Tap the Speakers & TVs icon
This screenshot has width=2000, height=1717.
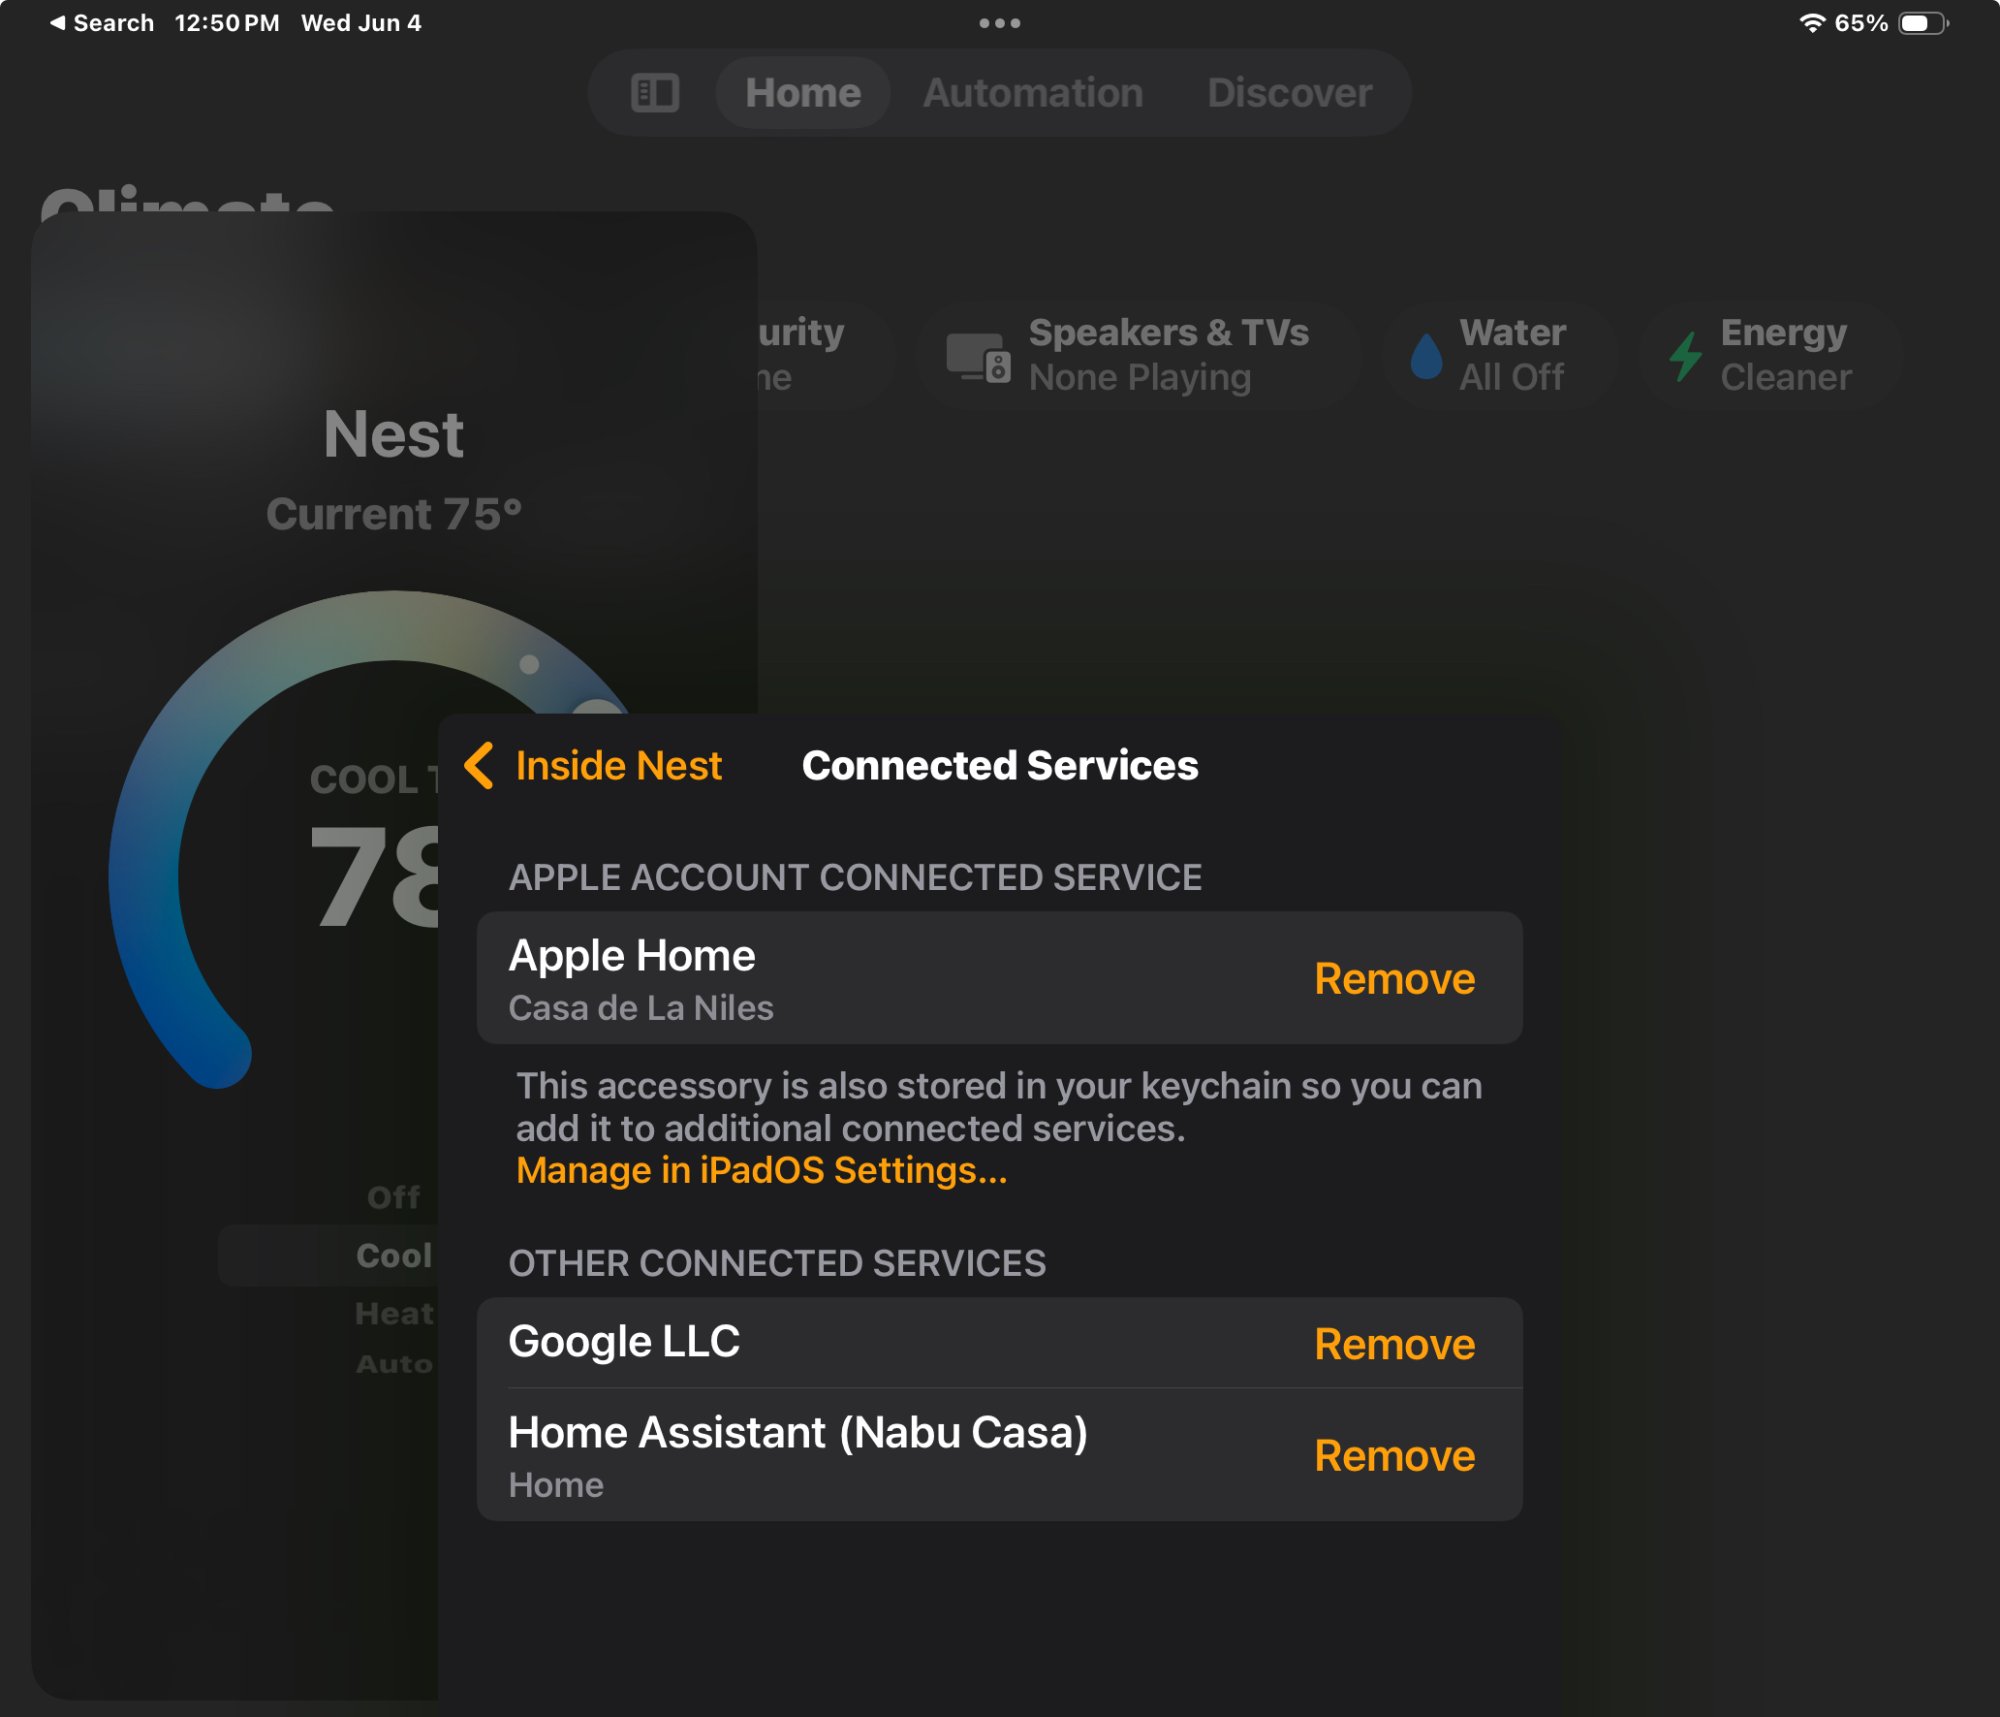978,357
